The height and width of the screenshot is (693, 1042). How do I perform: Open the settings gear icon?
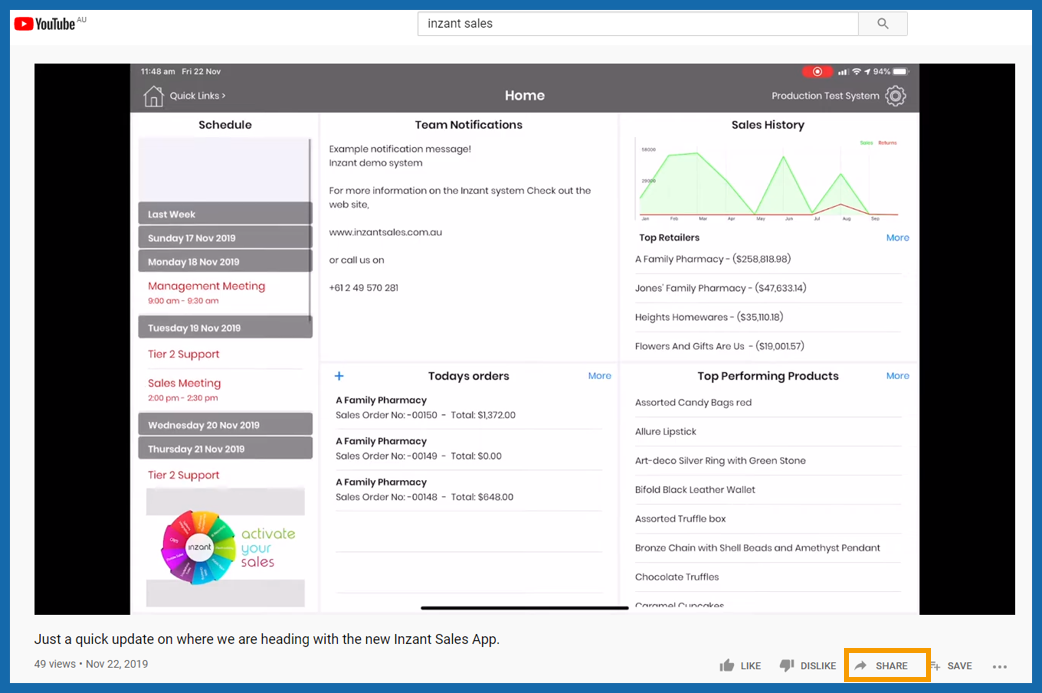pyautogui.click(x=895, y=96)
